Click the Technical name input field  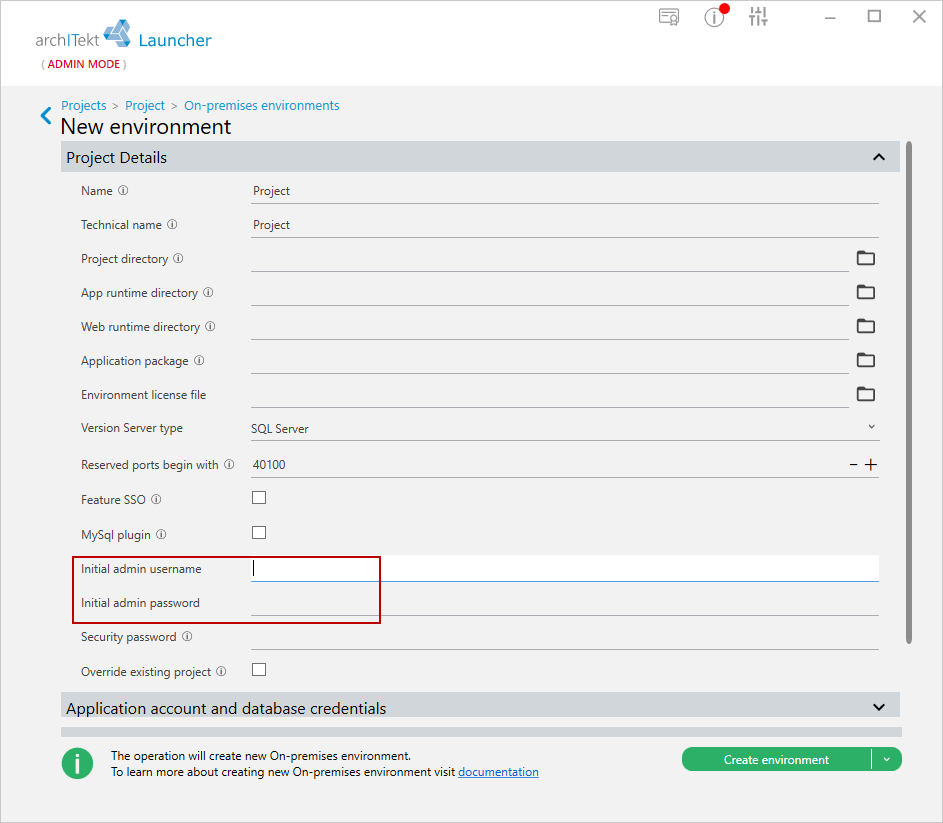(565, 225)
